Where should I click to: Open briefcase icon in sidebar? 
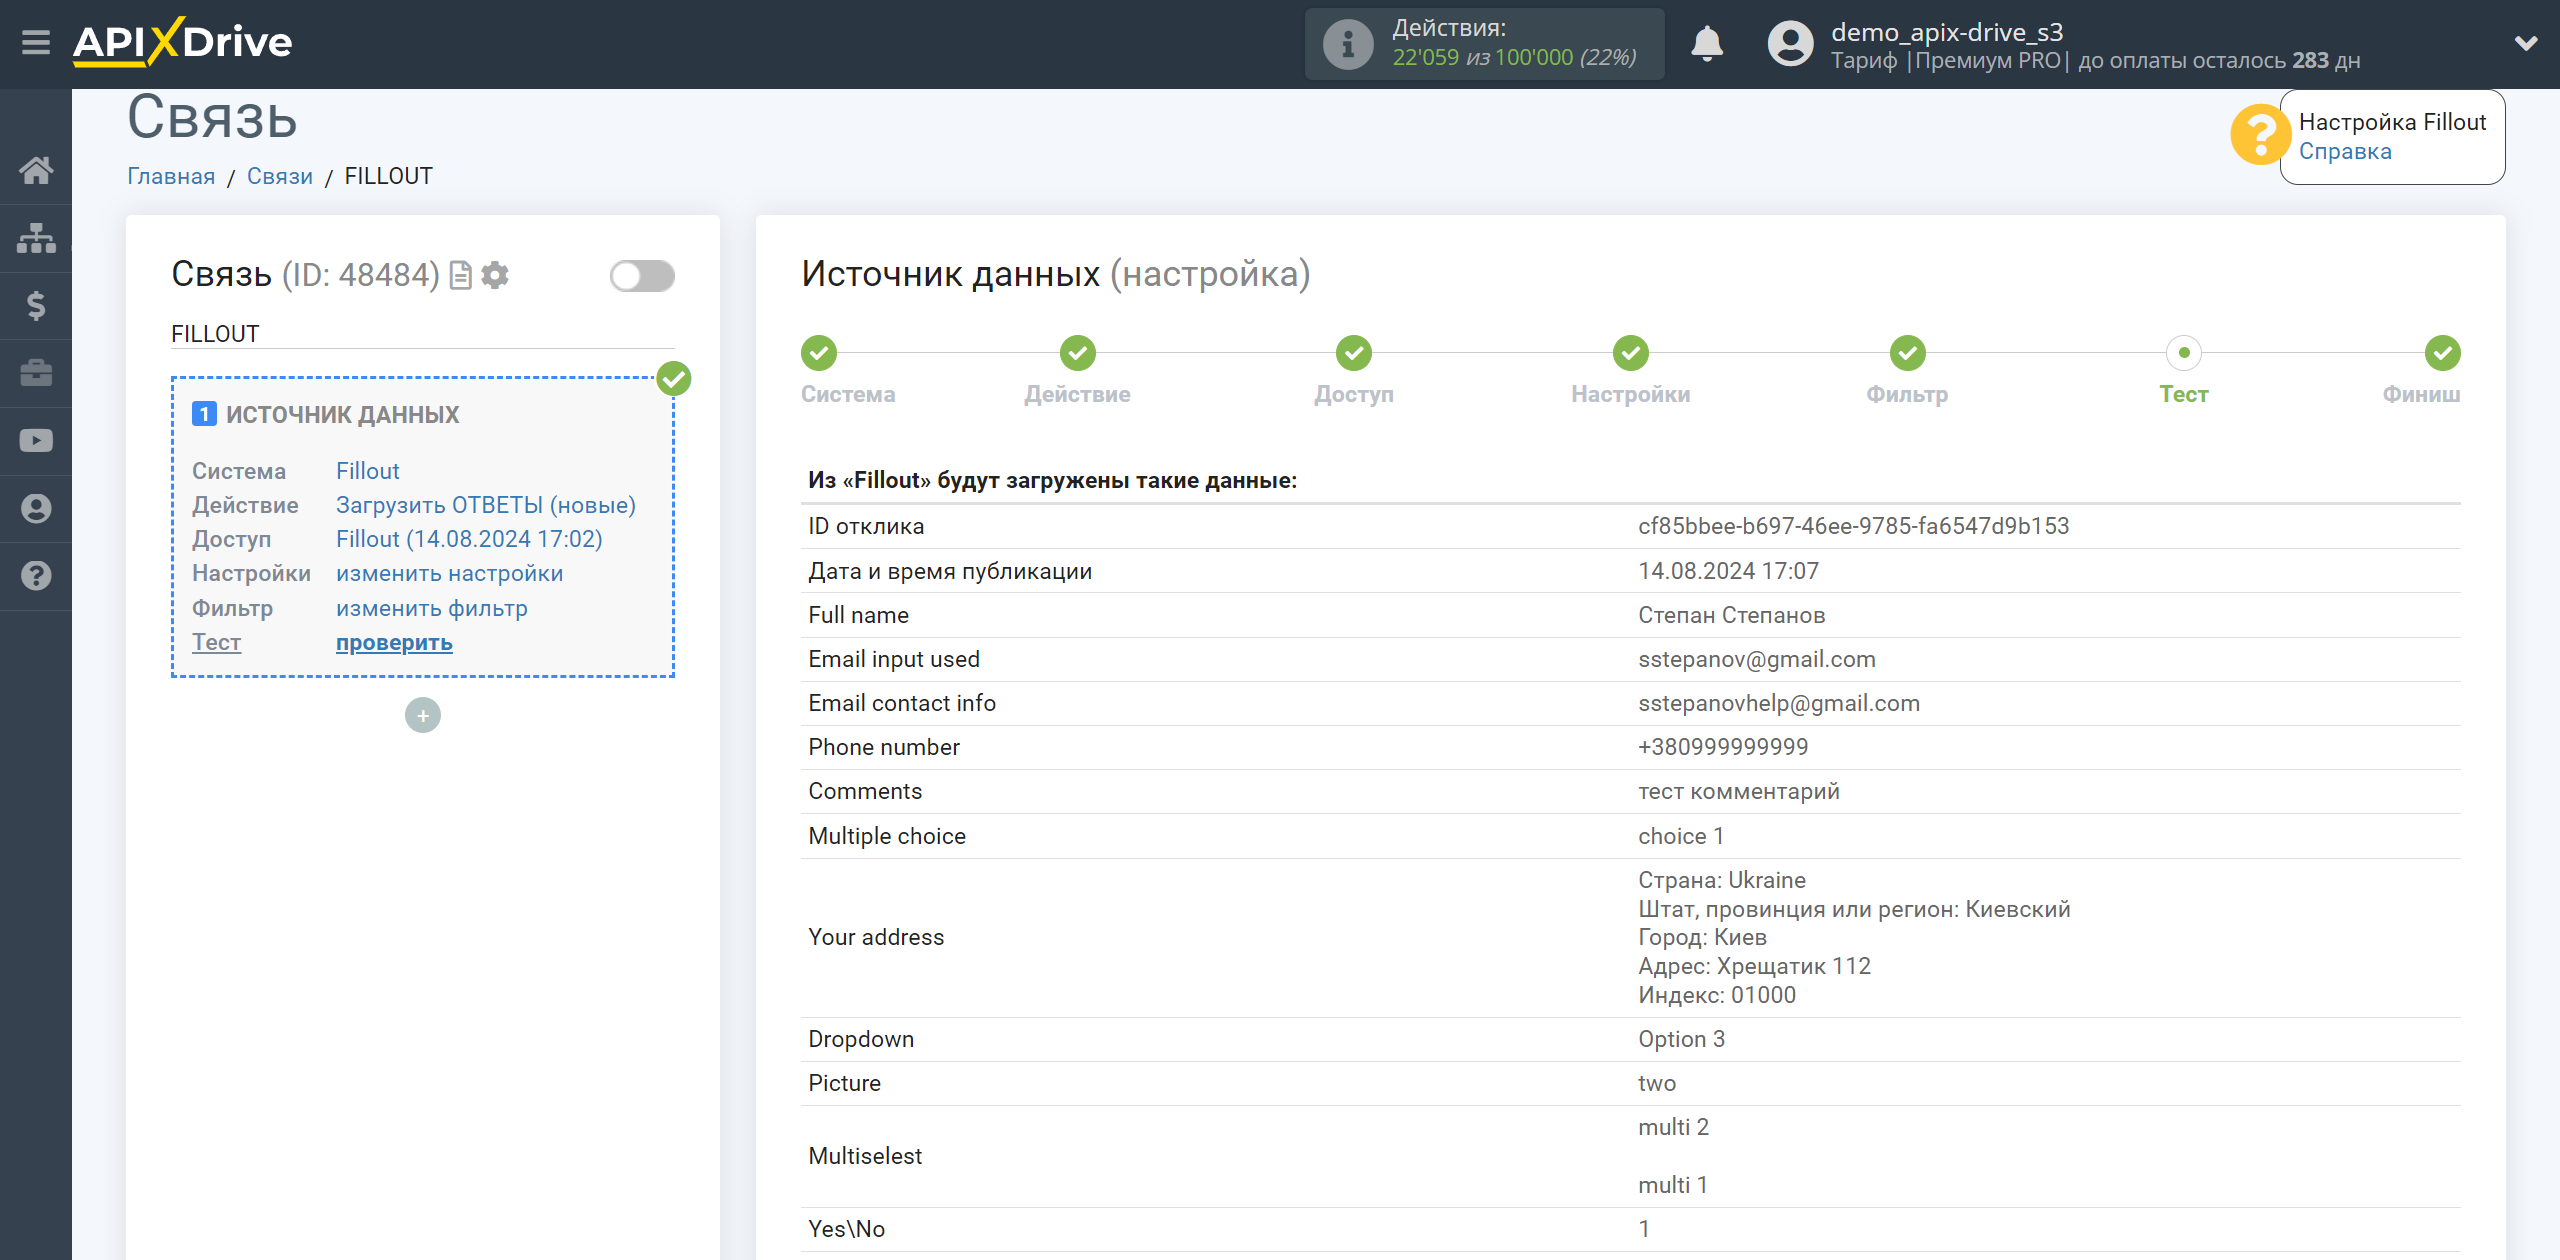pyautogui.click(x=36, y=373)
